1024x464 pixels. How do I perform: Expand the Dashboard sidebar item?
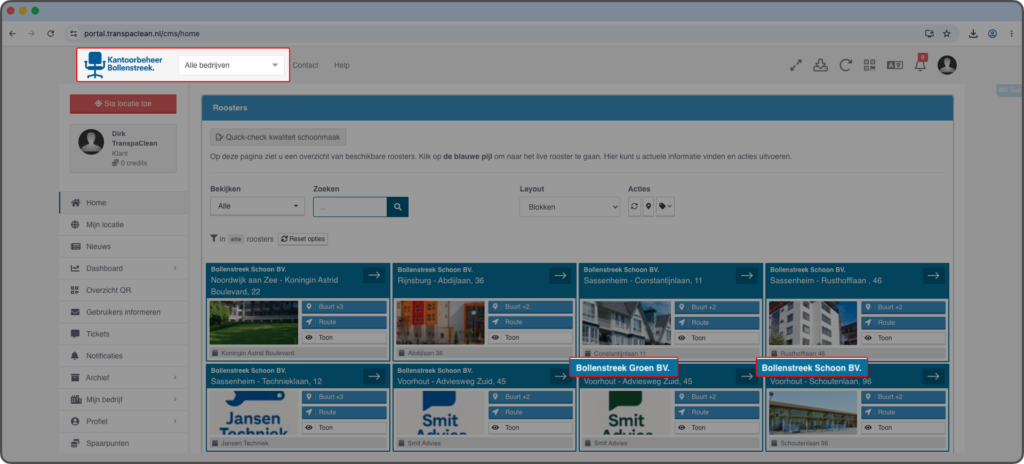tap(123, 268)
